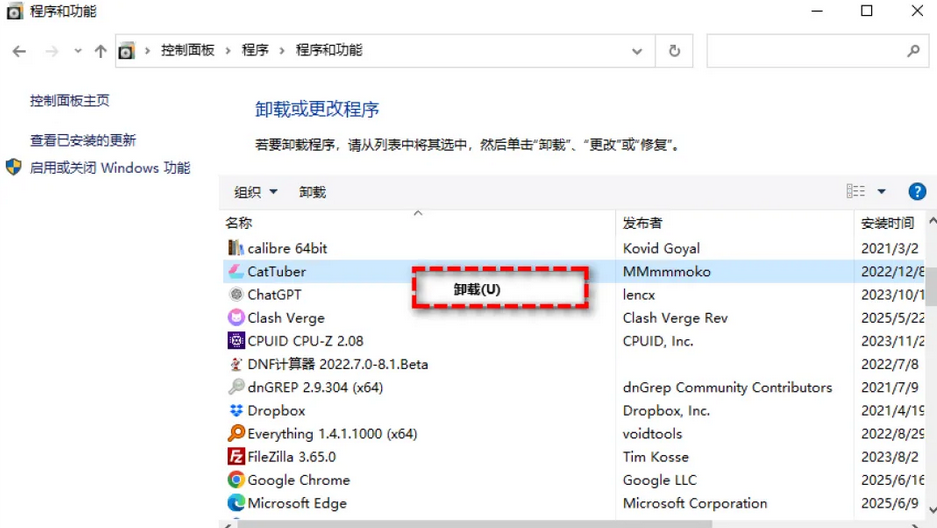
Task: Click the Google Chrome icon
Action: pyautogui.click(x=236, y=480)
